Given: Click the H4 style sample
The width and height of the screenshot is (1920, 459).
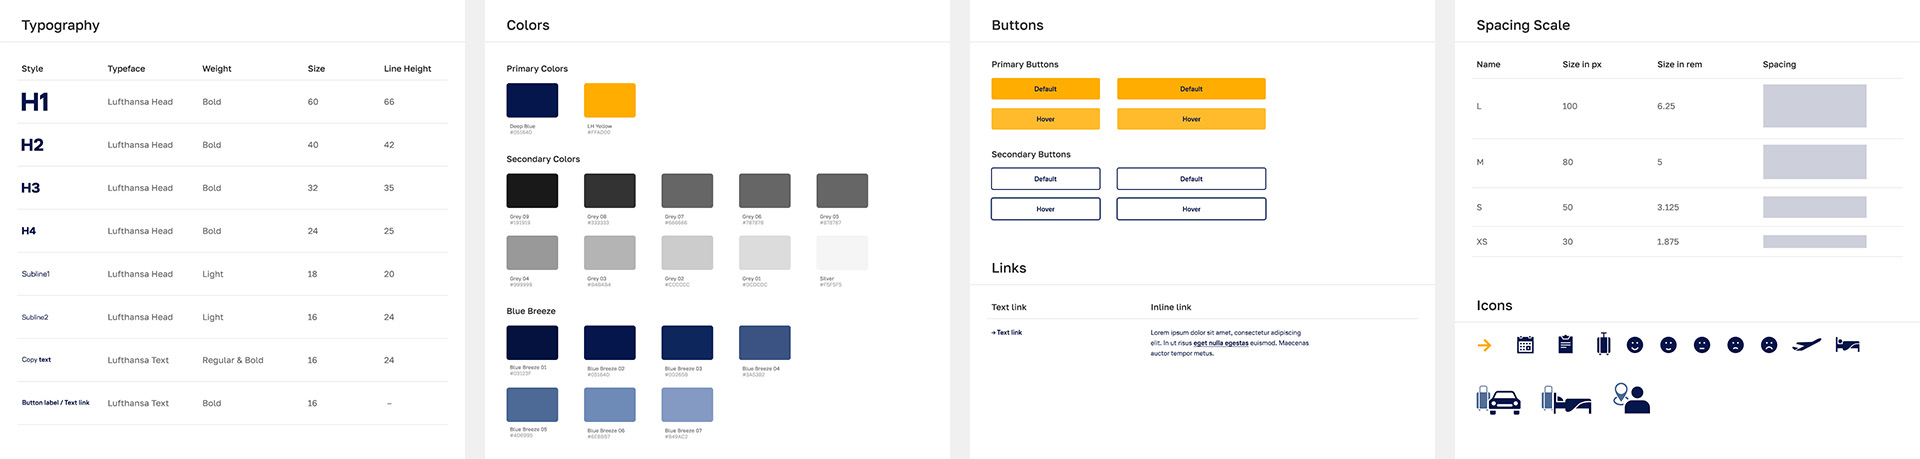Looking at the screenshot, I should click(29, 231).
